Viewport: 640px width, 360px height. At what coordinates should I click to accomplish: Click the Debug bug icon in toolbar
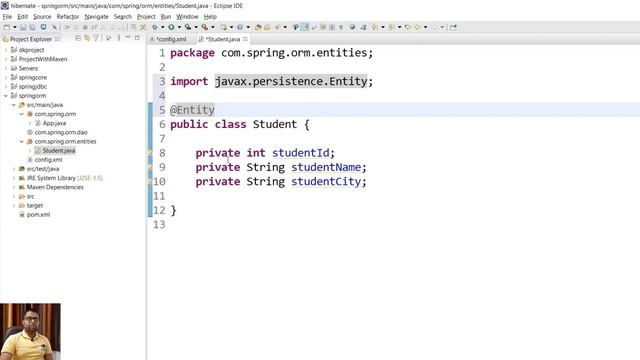coord(155,27)
